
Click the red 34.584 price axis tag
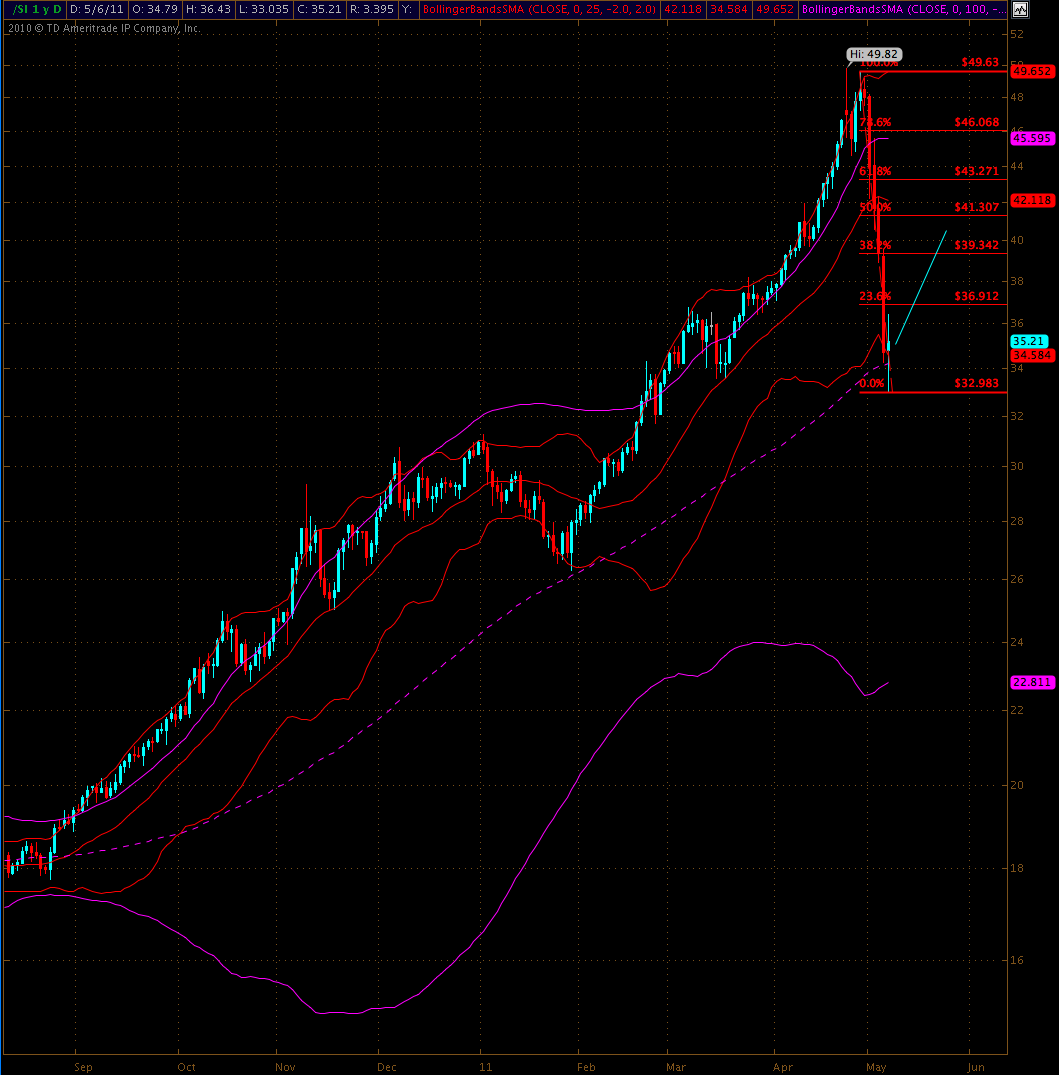click(1031, 355)
